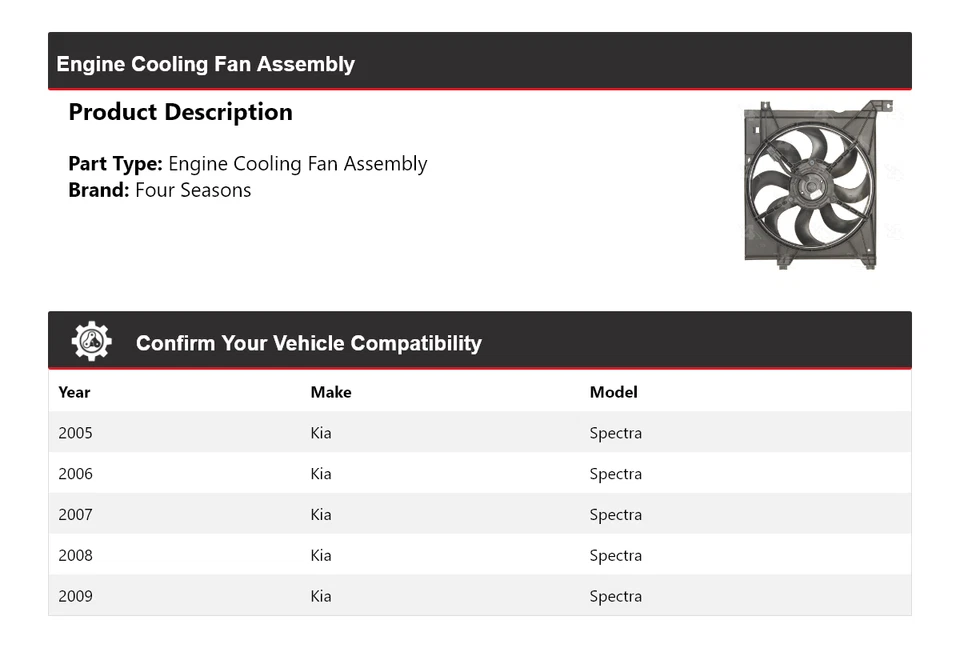960x648 pixels.
Task: Choose the 2006 year cell
Action: pos(75,474)
